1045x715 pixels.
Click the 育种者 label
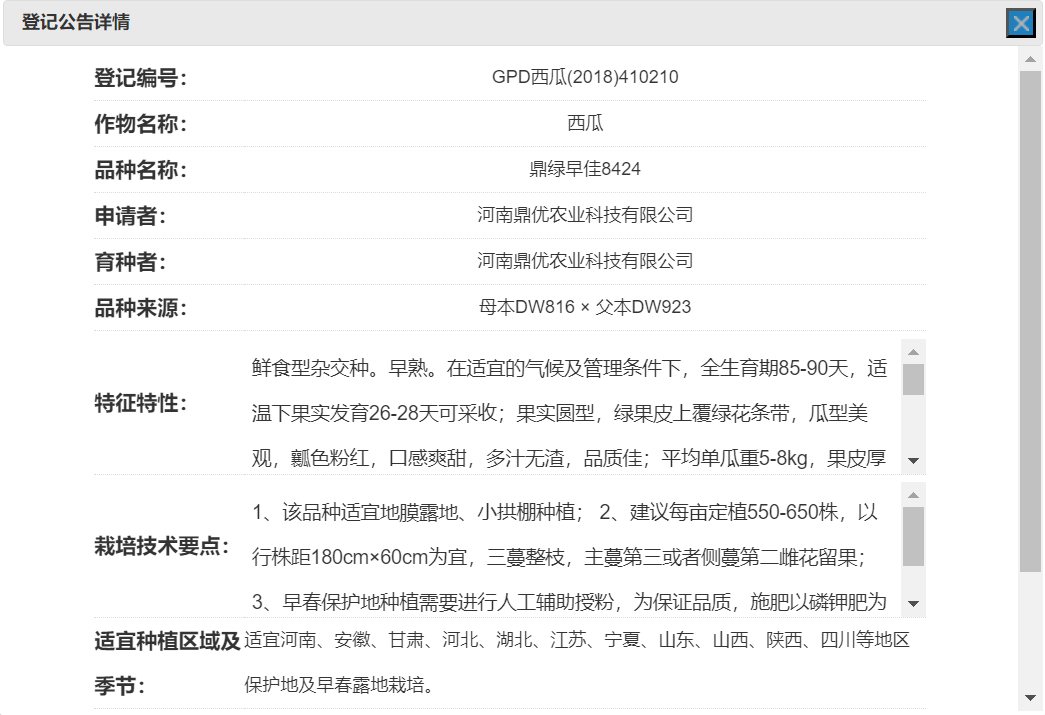130,262
